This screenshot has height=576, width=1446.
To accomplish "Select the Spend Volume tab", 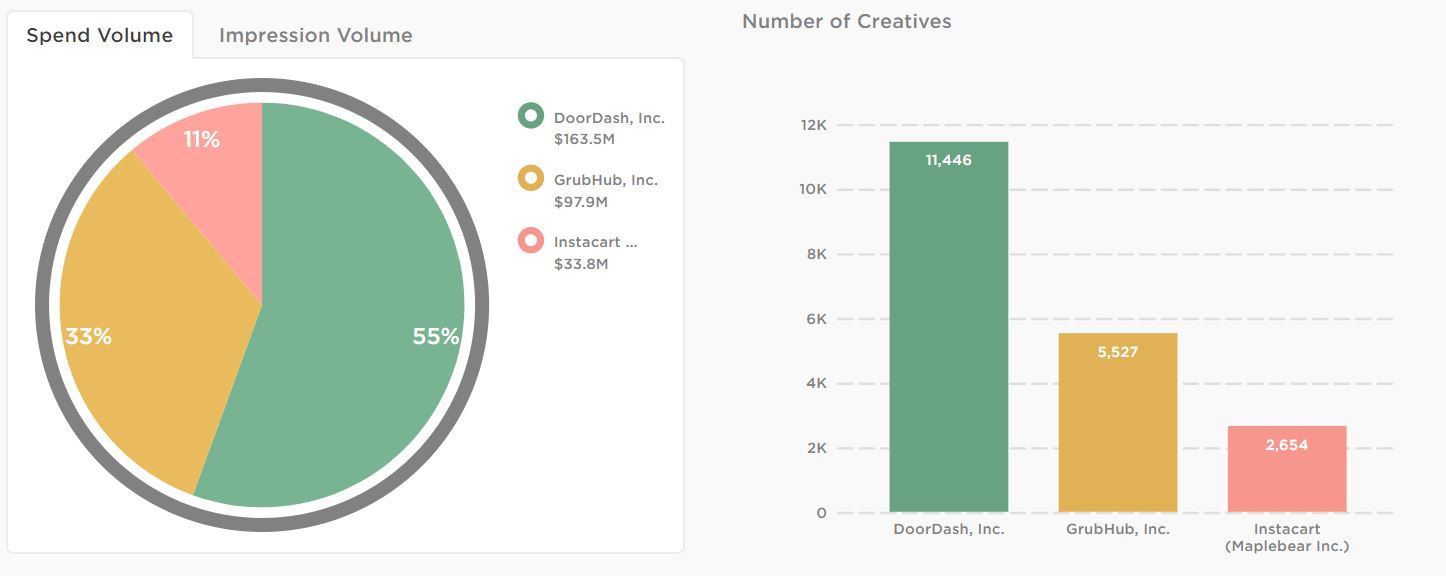I will [x=99, y=36].
